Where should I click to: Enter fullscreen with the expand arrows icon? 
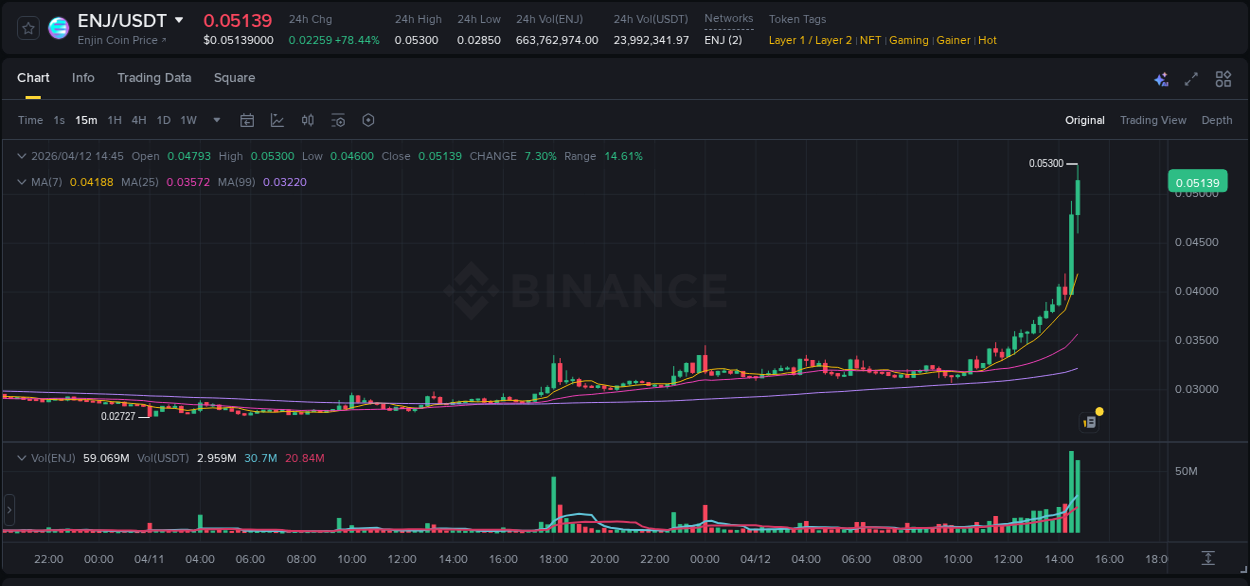[1191, 78]
